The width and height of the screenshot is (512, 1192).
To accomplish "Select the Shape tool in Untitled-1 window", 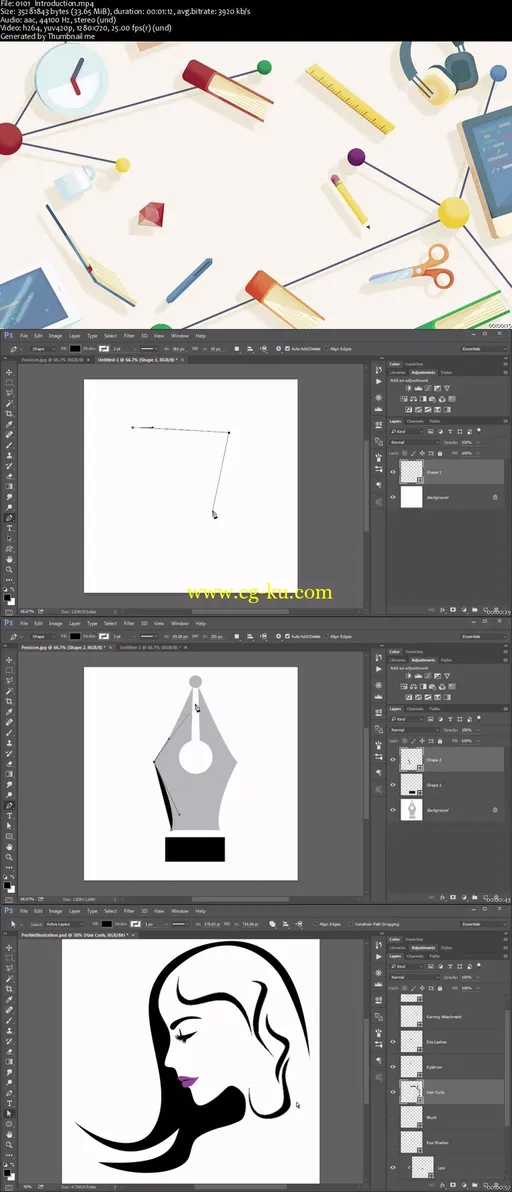I will click(9, 549).
